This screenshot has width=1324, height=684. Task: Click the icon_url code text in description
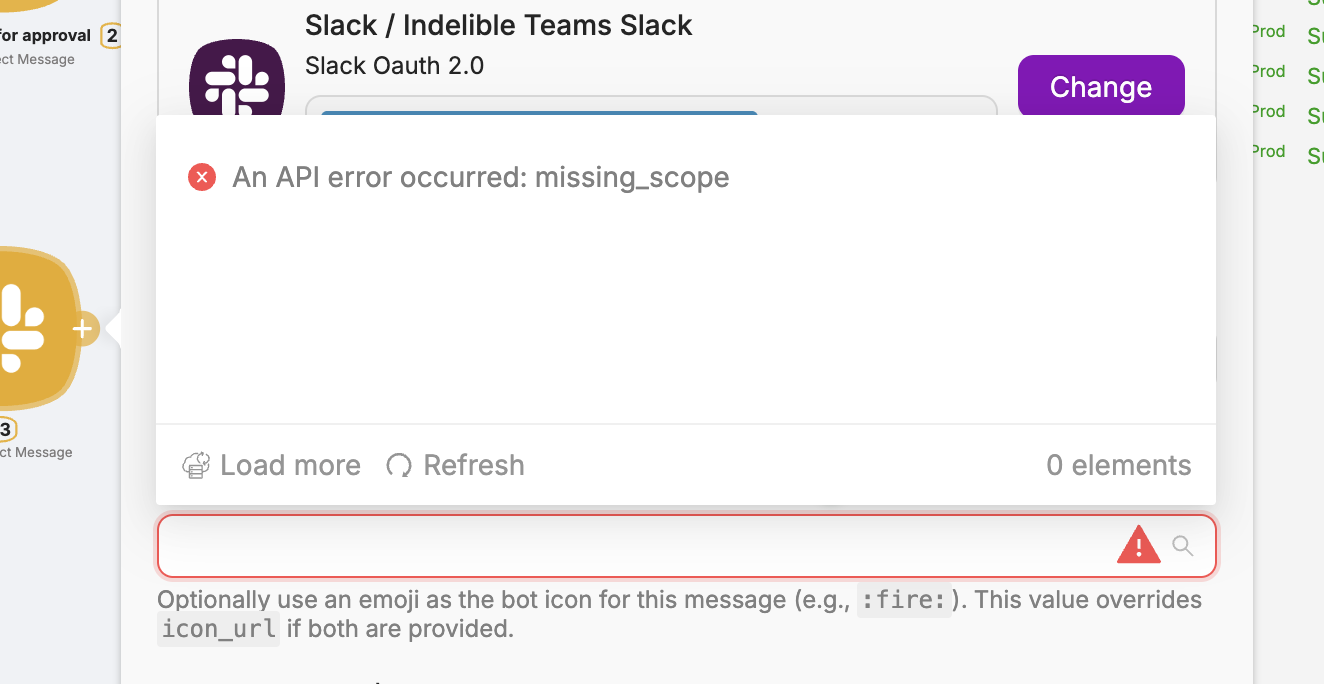pyautogui.click(x=218, y=629)
